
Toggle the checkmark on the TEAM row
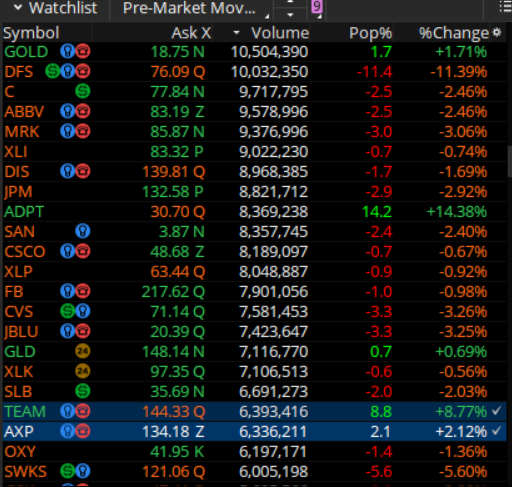click(497, 411)
